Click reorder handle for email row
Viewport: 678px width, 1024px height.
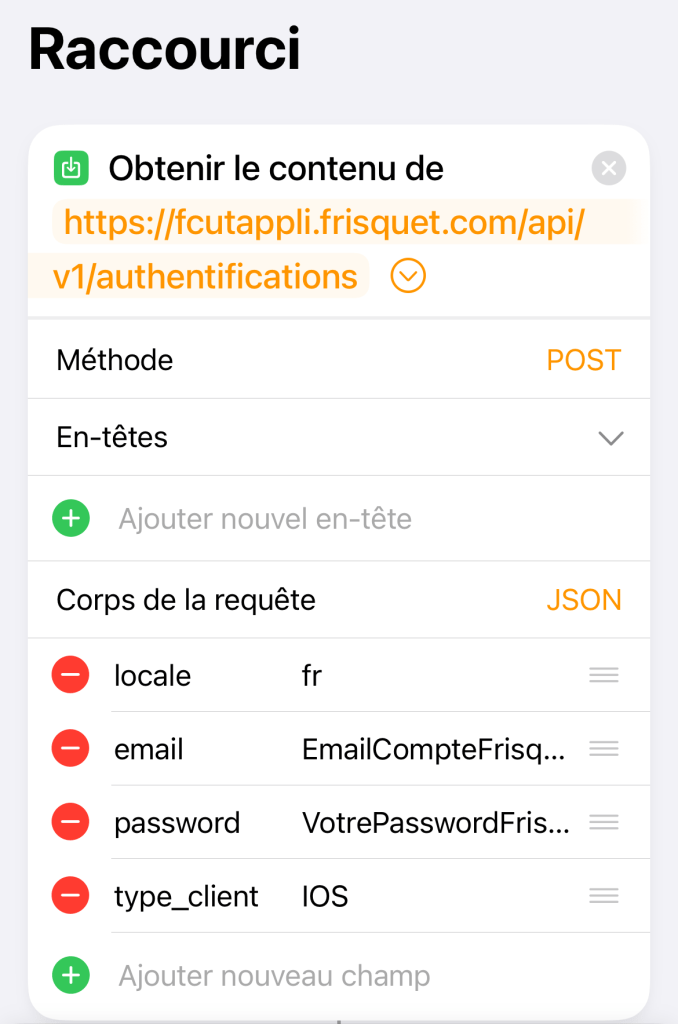point(603,749)
